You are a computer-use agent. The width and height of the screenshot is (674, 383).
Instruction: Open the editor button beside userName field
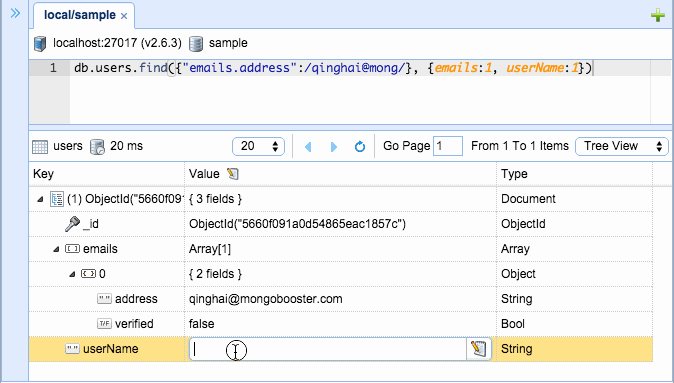pyautogui.click(x=478, y=349)
